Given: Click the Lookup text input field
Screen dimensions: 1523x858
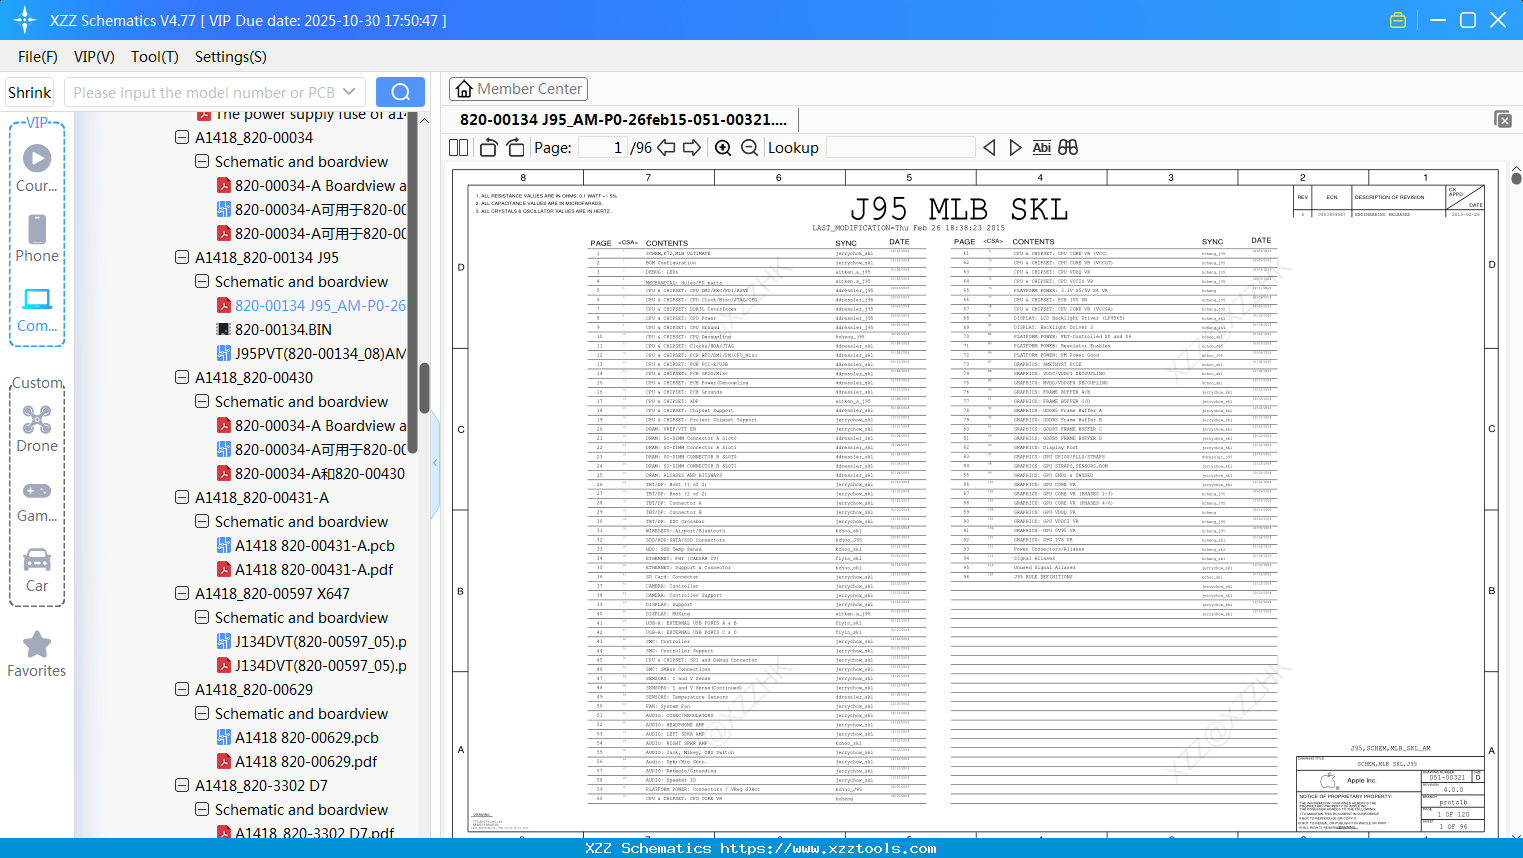Looking at the screenshot, I should coord(900,148).
